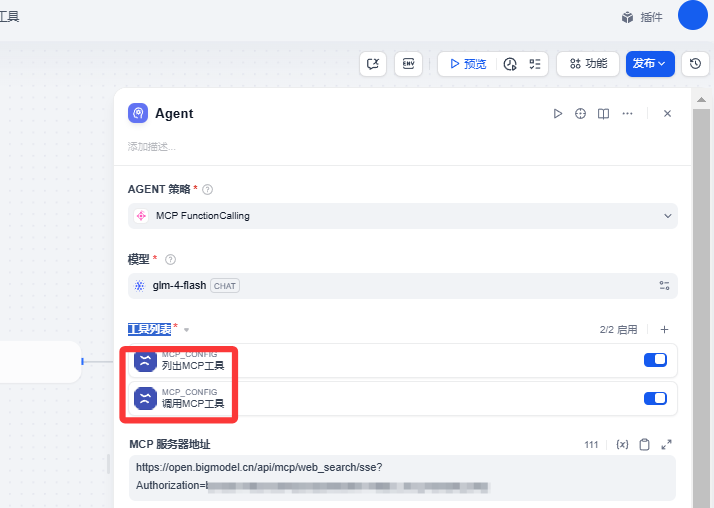Click the 预览 preview button

468,64
